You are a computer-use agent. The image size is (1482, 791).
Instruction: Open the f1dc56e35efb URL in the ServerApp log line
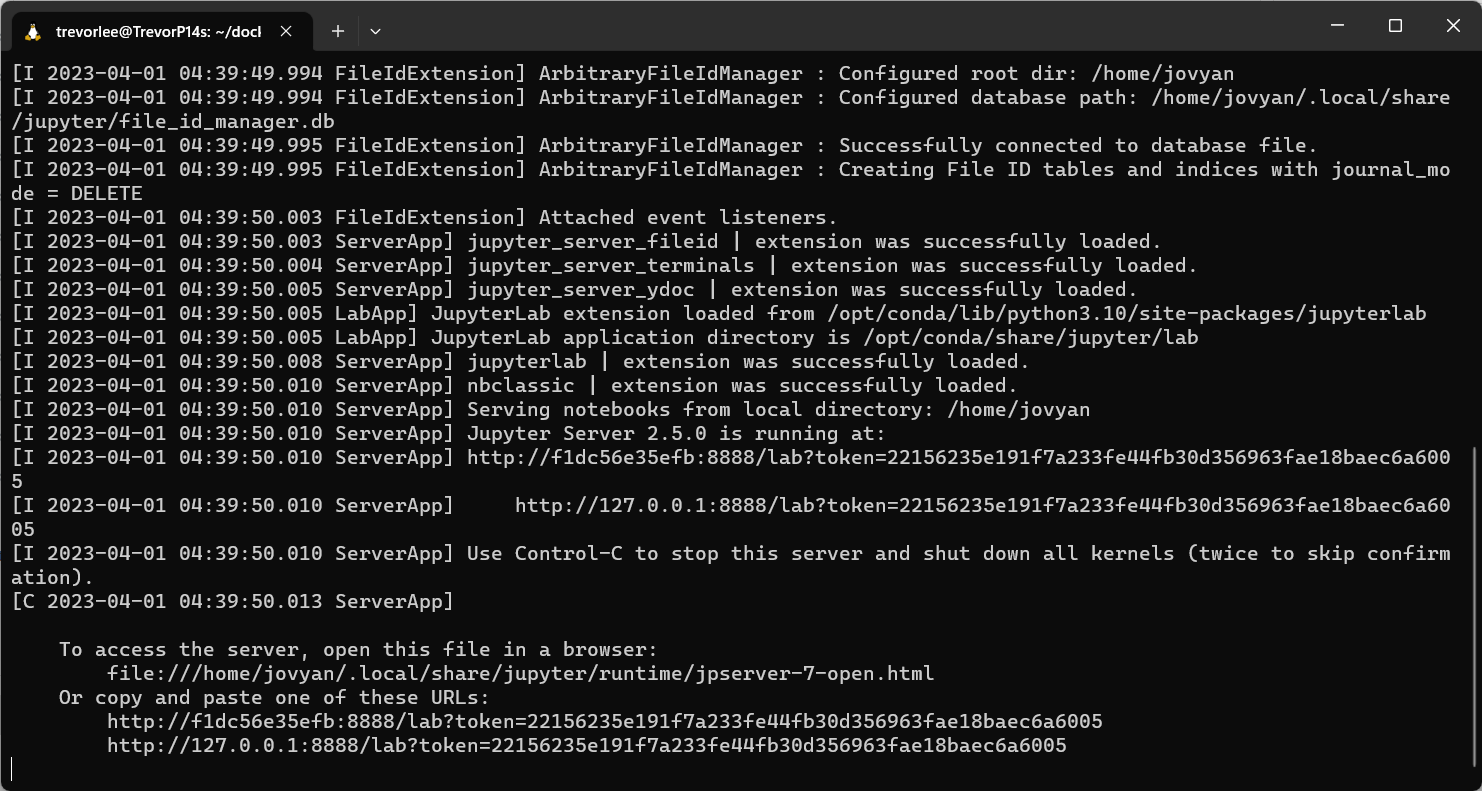957,457
